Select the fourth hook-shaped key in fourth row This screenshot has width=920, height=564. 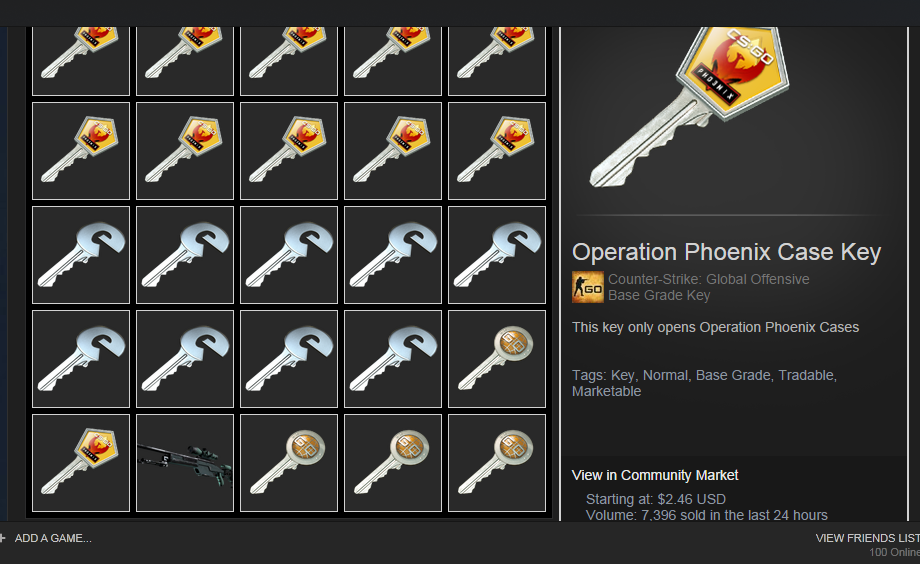393,359
